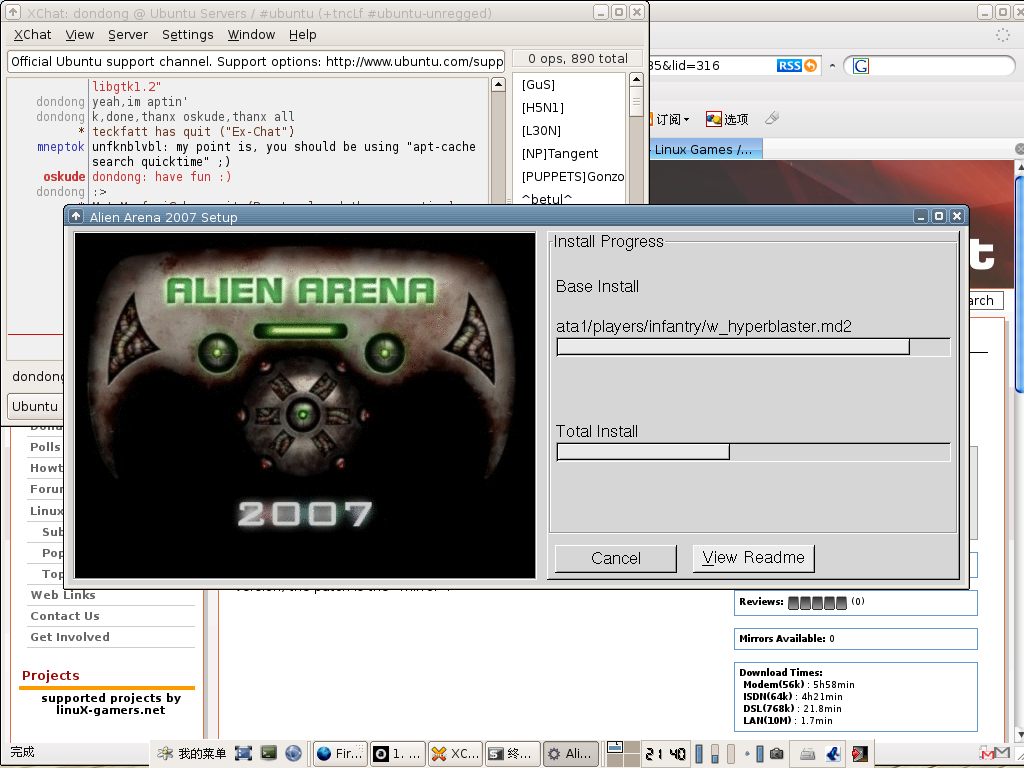This screenshot has height=768, width=1024.
Task: Click the printer icon in the system tray
Action: 808,754
